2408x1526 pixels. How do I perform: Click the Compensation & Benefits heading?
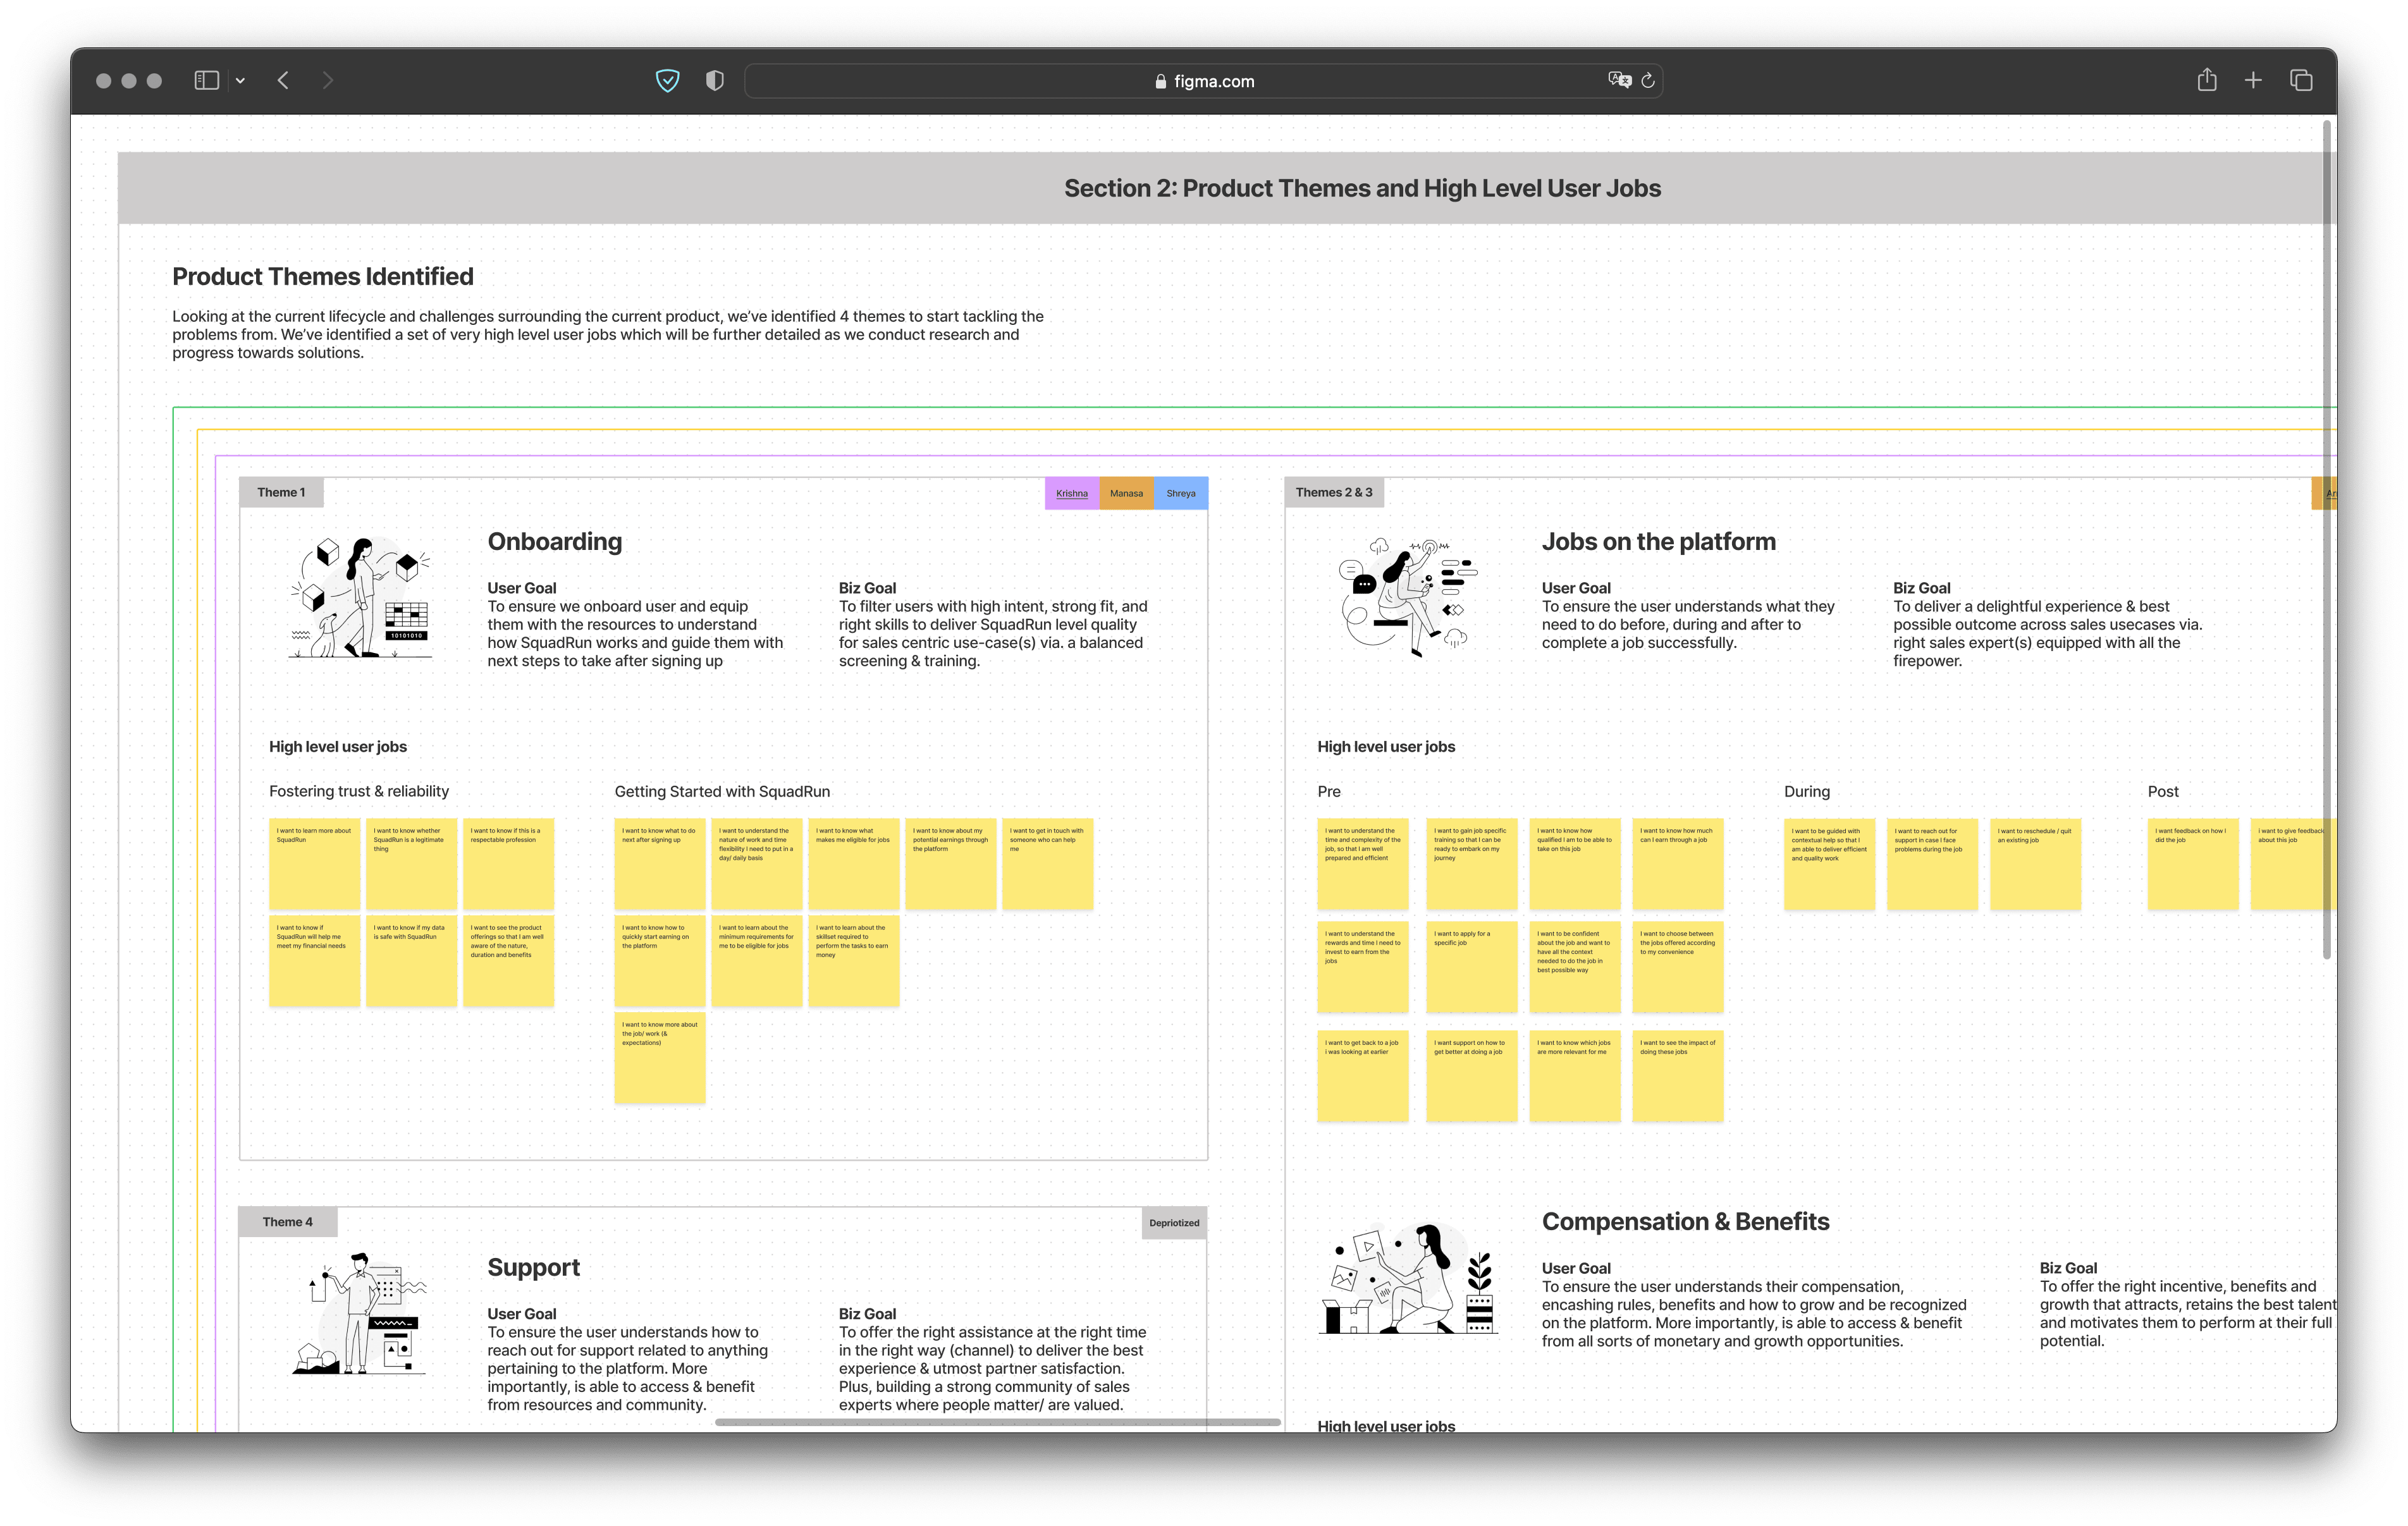click(x=1685, y=1221)
